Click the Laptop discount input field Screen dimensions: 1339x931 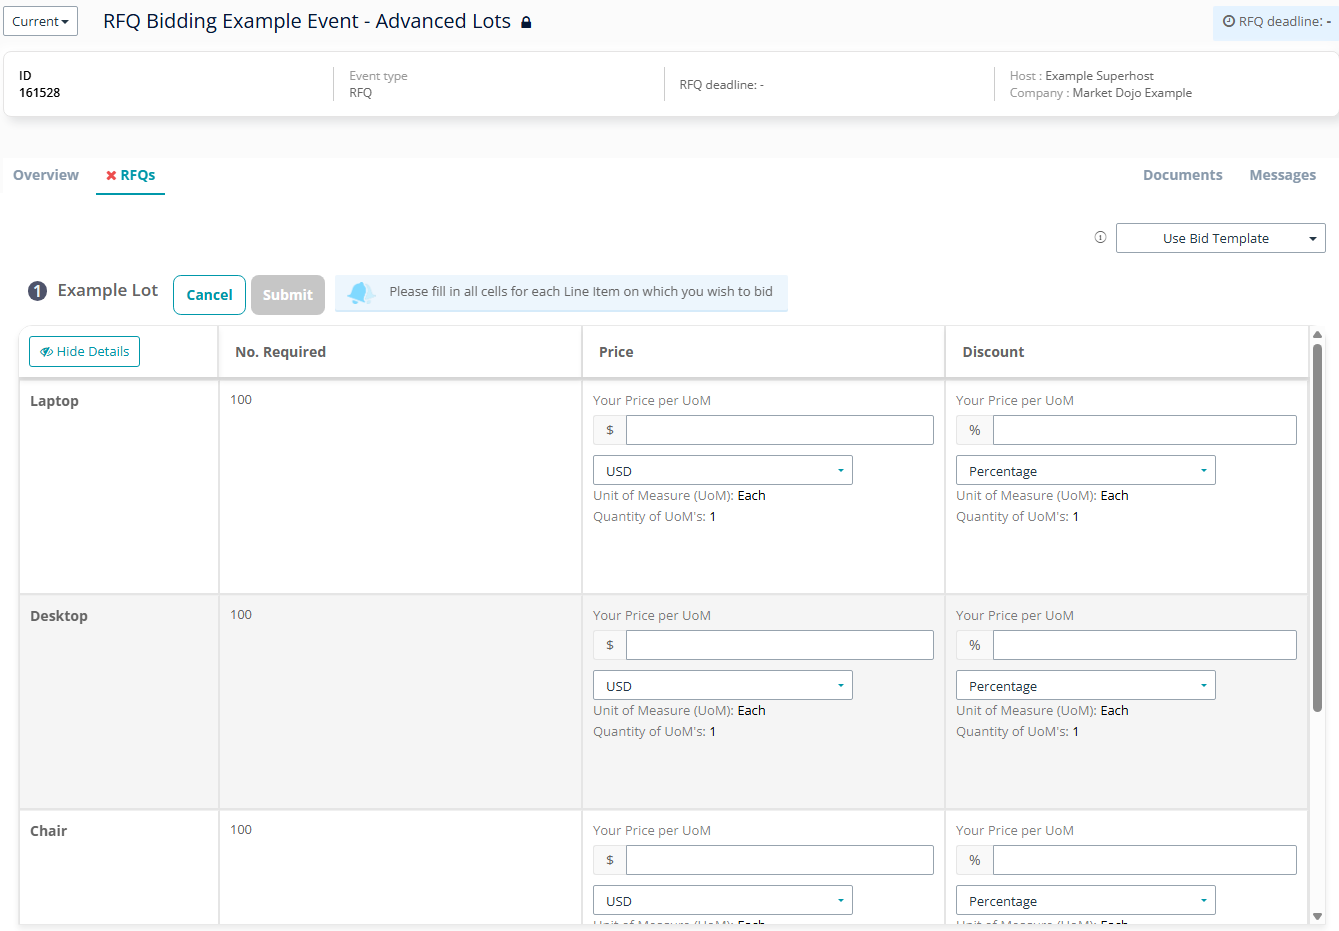point(1145,430)
